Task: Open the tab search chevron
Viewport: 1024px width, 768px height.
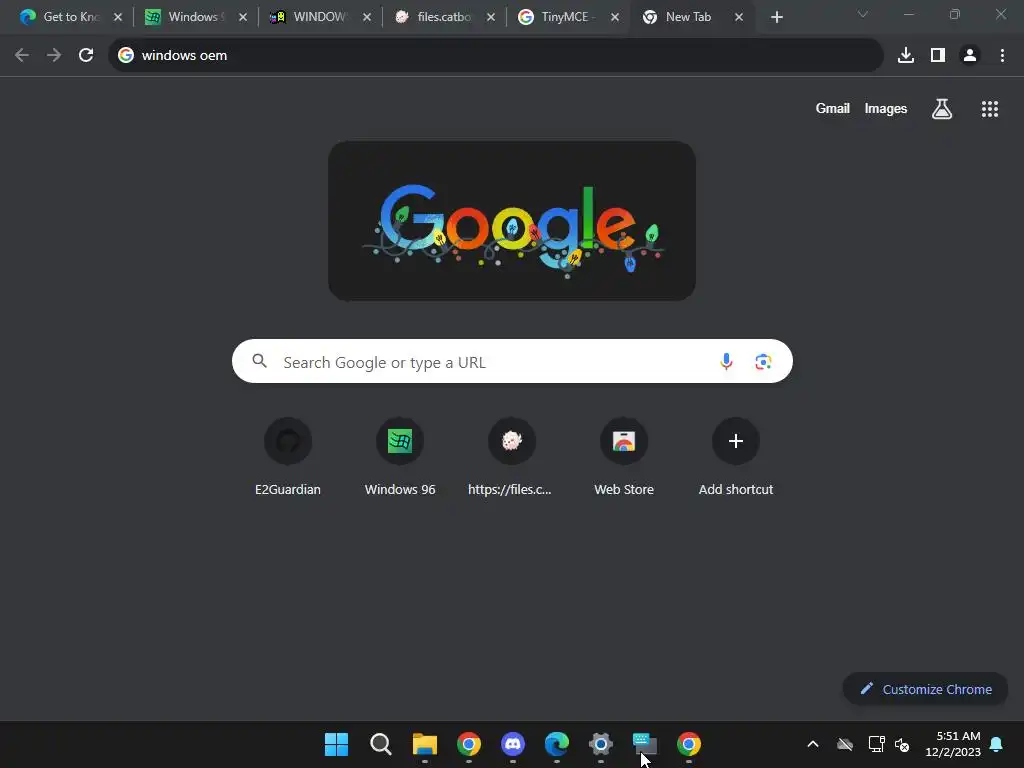Action: click(863, 14)
